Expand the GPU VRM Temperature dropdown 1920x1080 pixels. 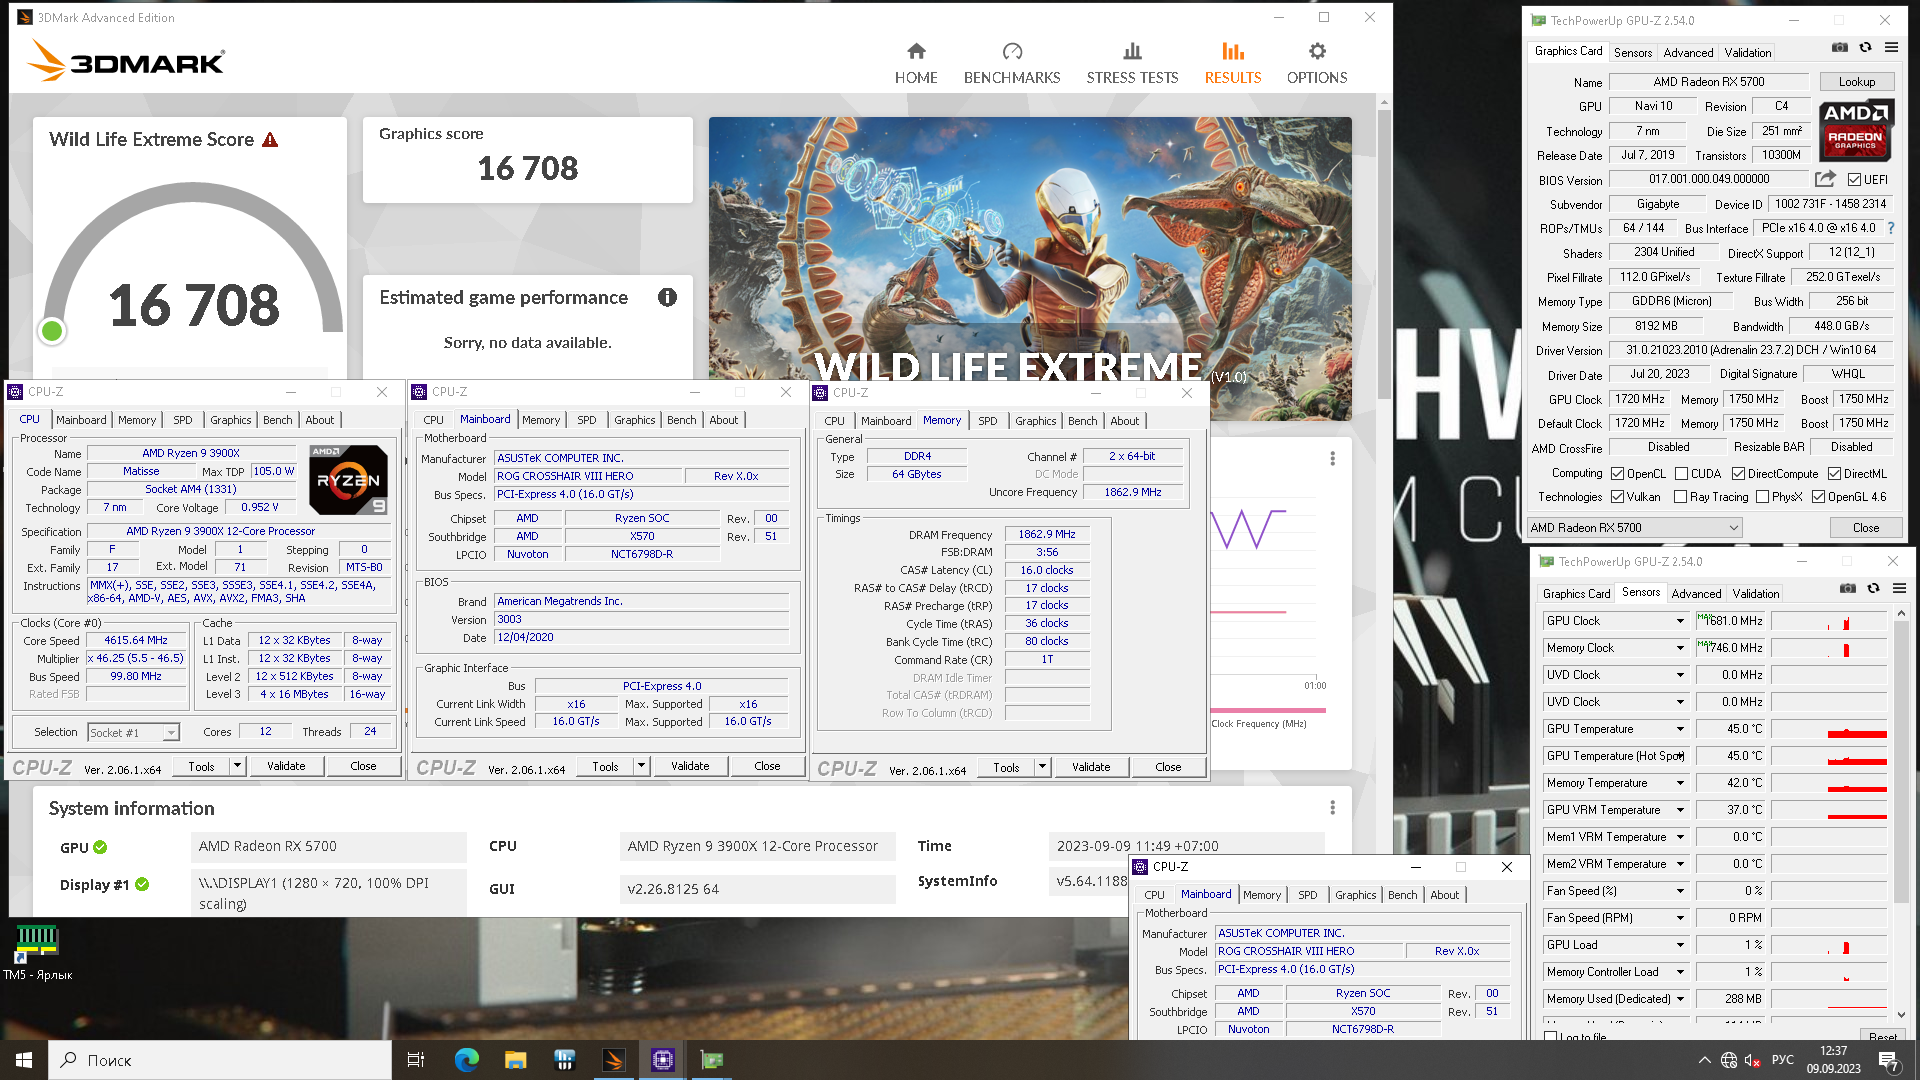click(1680, 810)
